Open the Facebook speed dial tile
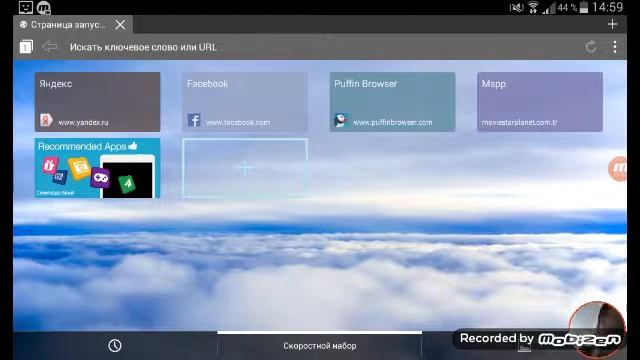This screenshot has width=640, height=360. 245,102
